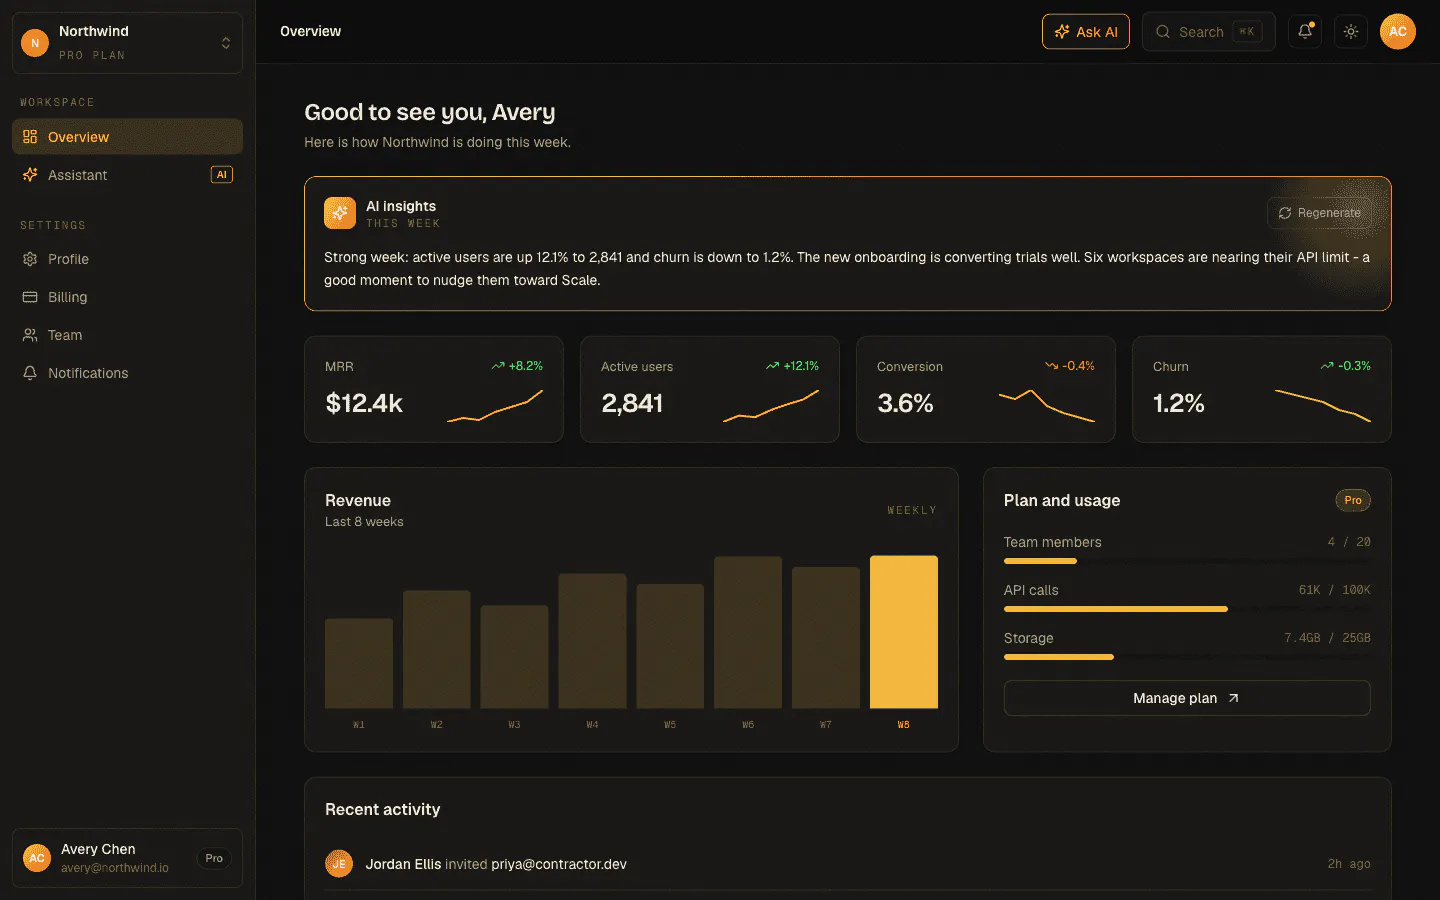Click the Assistant sparkle icon in sidebar

coord(30,175)
